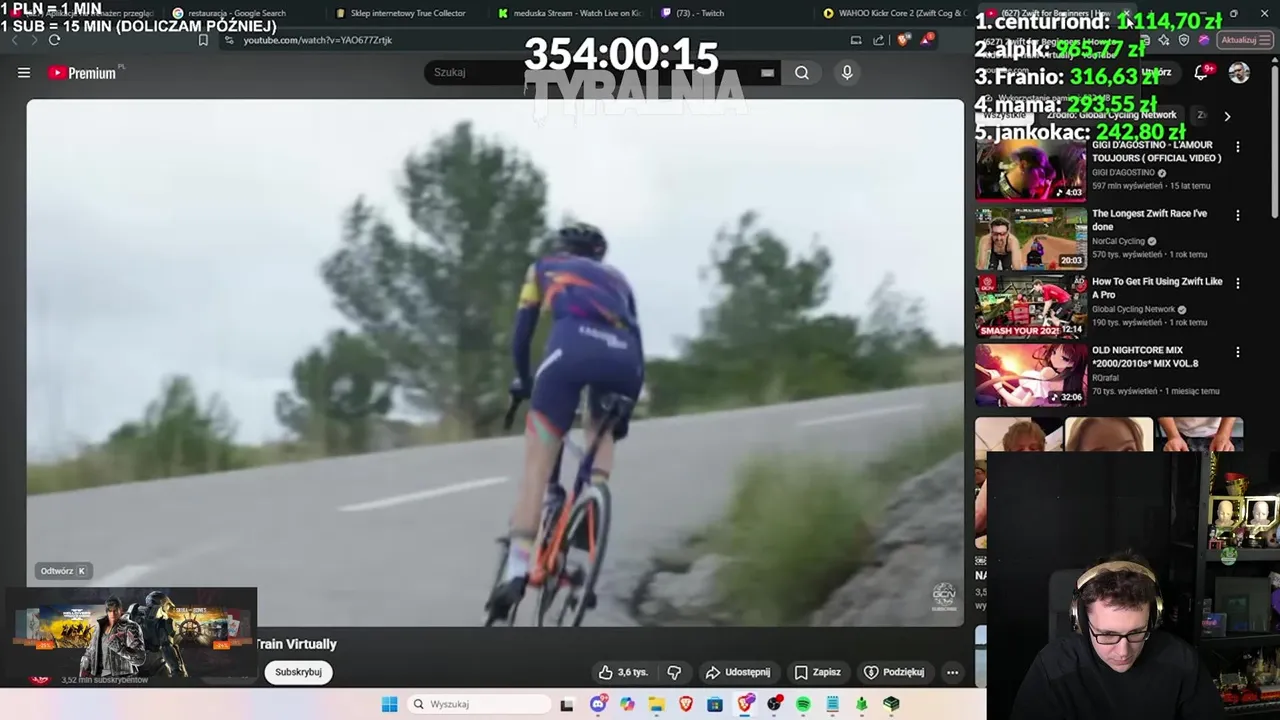Open OBS Studio from the taskbar

click(x=774, y=704)
